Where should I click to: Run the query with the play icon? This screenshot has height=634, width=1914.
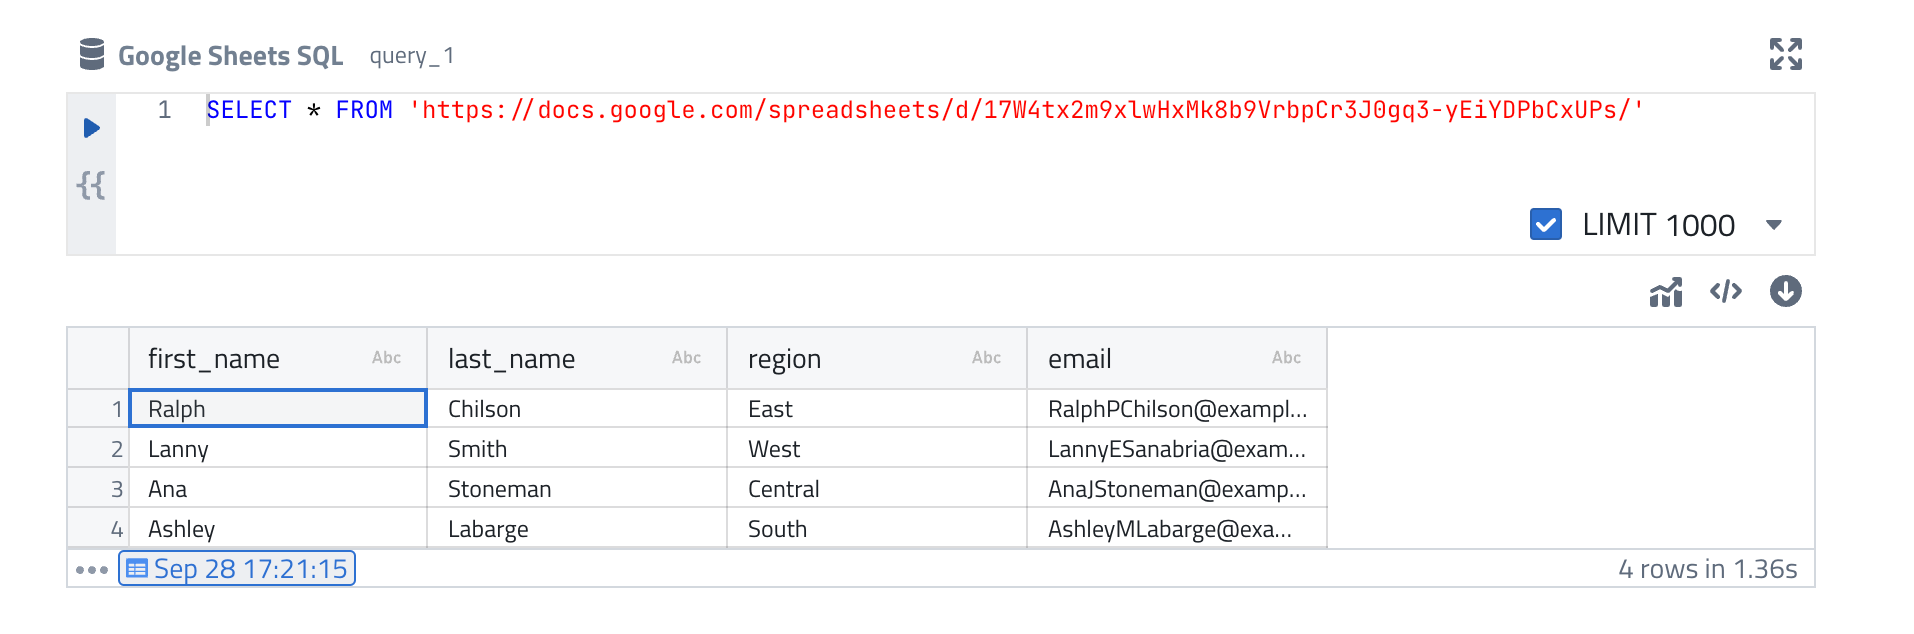click(91, 128)
